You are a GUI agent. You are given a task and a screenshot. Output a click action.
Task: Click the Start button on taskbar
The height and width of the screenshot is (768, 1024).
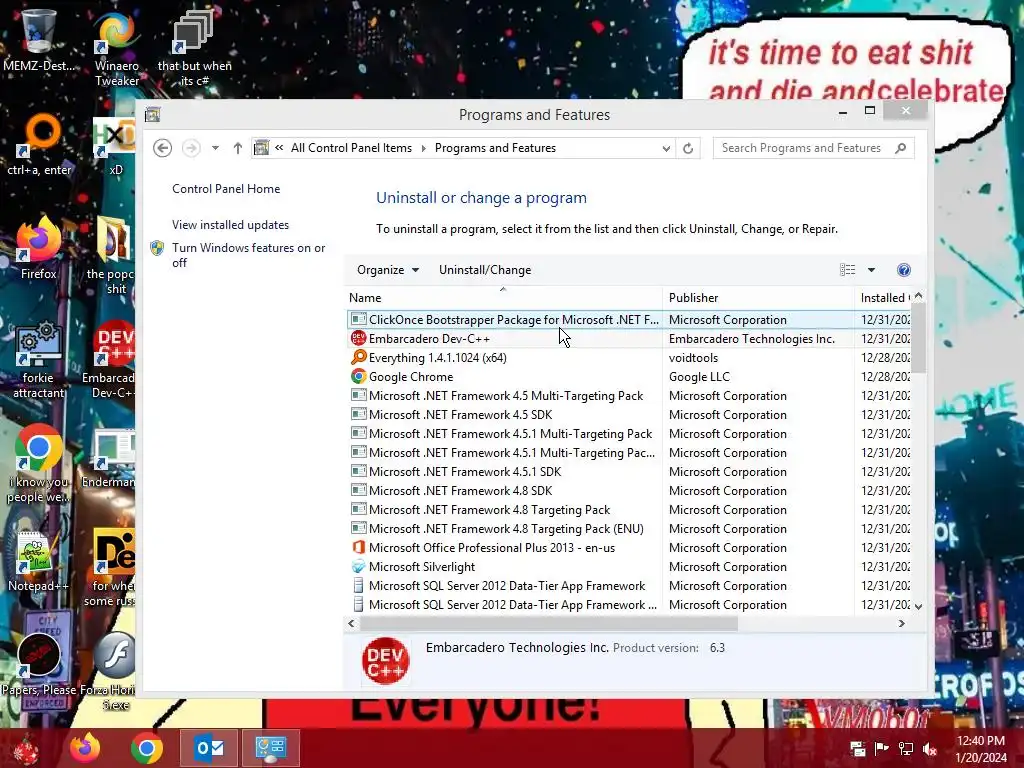(26, 748)
